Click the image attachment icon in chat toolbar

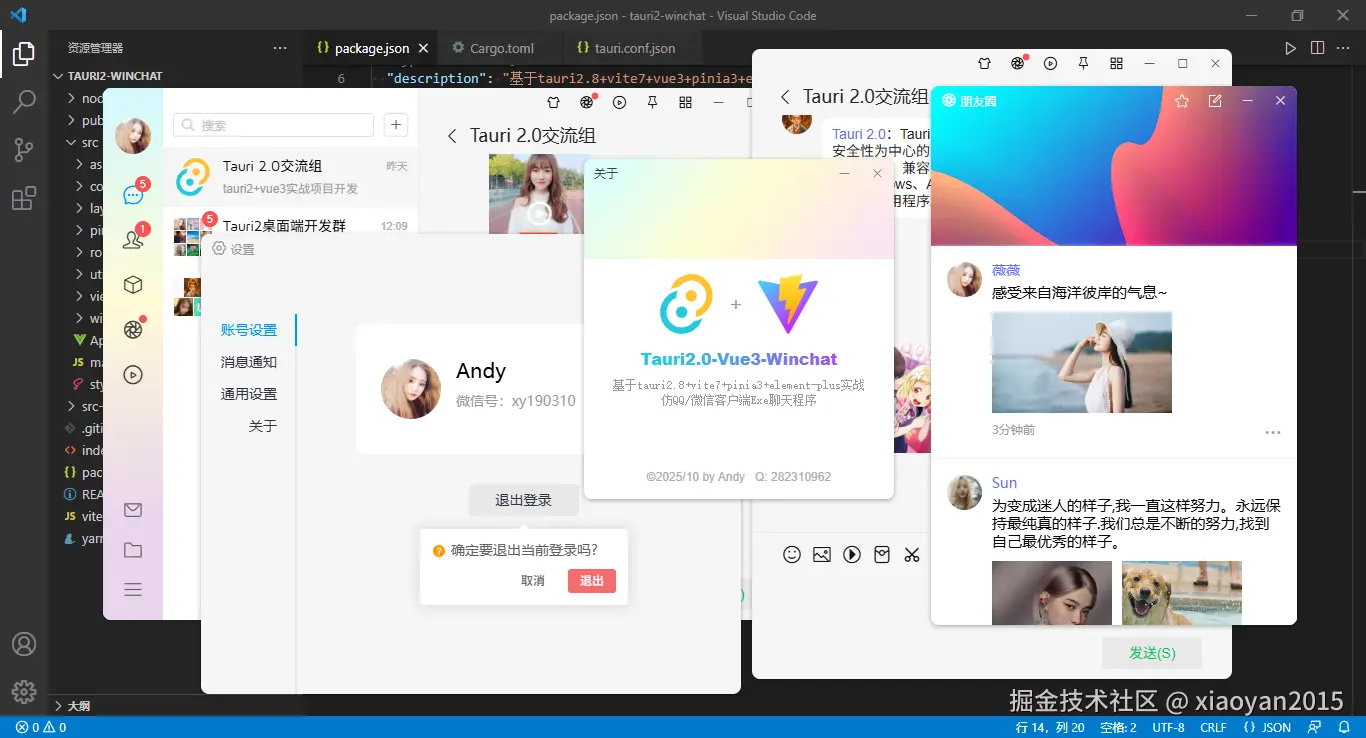[822, 554]
